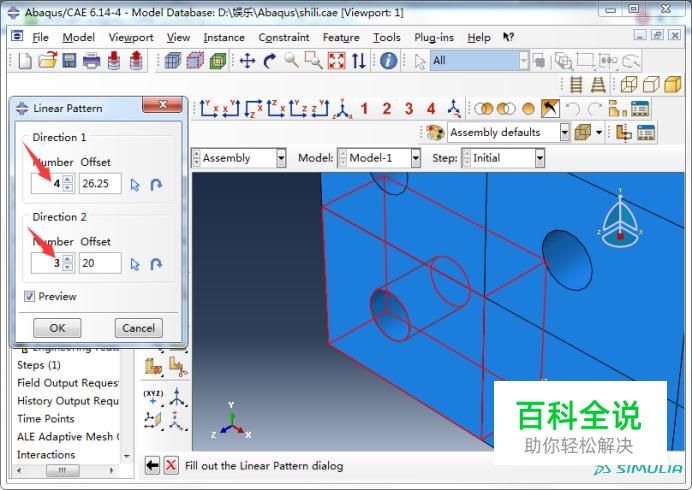This screenshot has width=692, height=490.
Task: Open the Plug-ins menu
Action: click(x=434, y=38)
